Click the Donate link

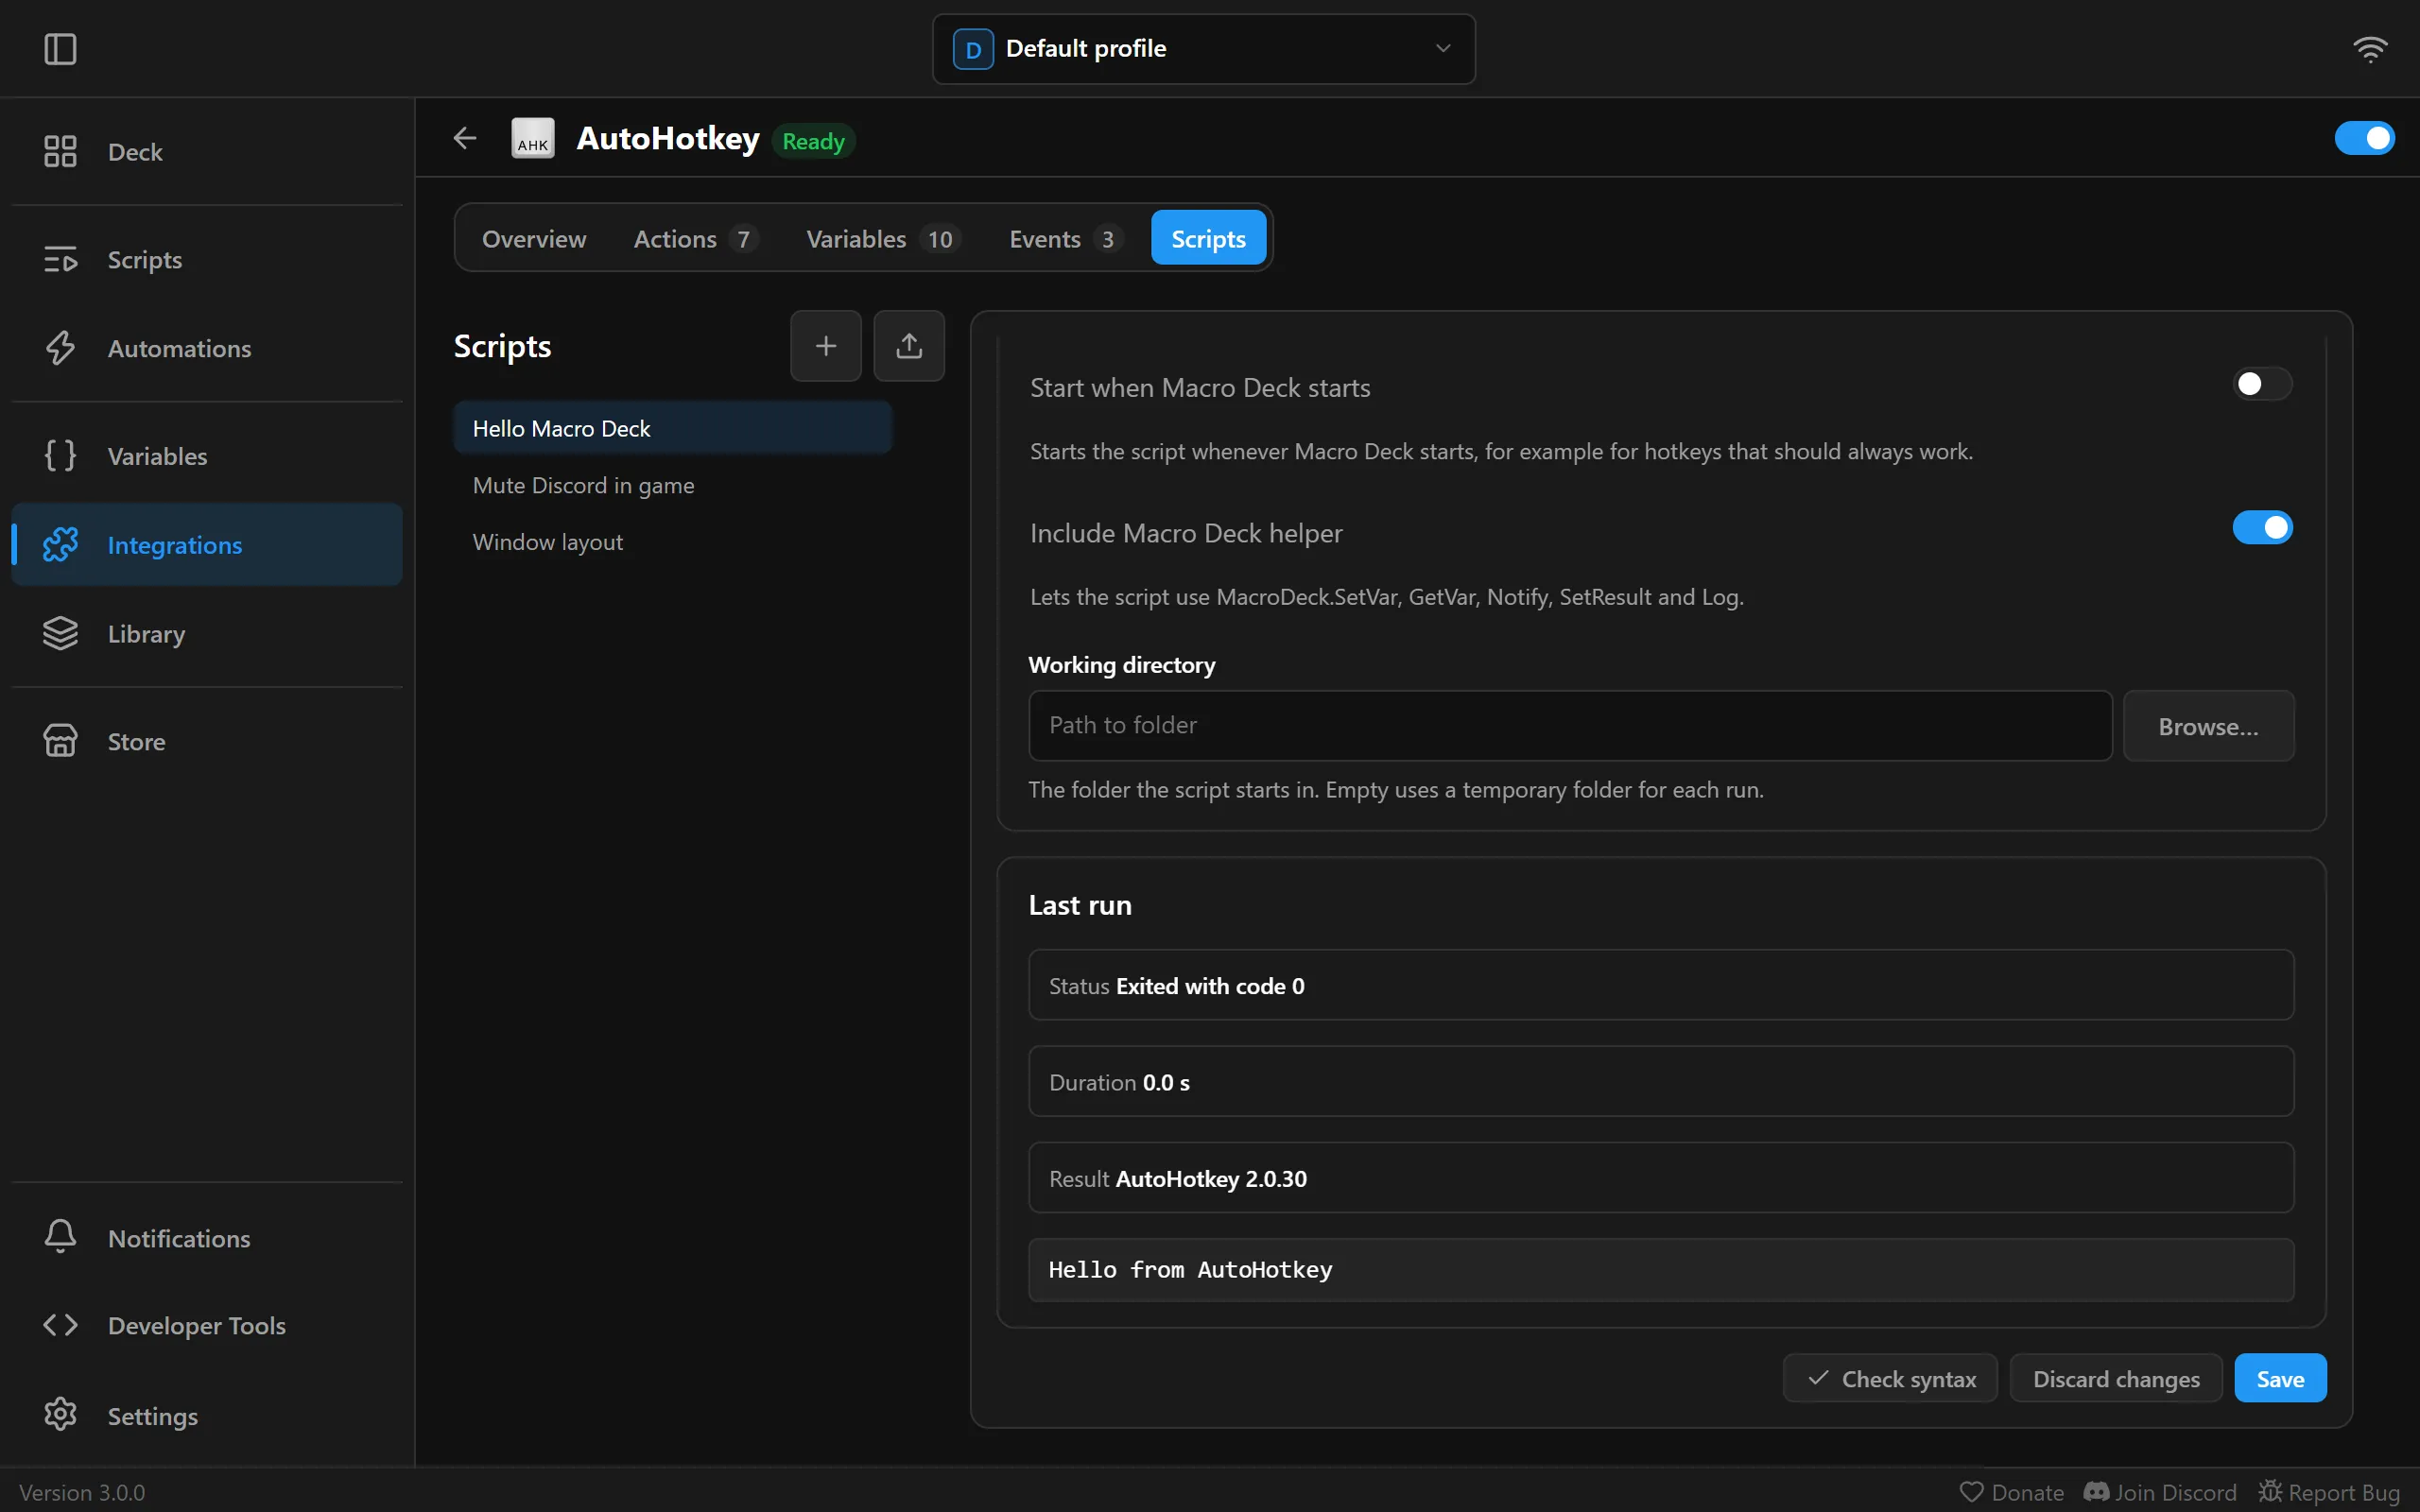coord(2011,1491)
